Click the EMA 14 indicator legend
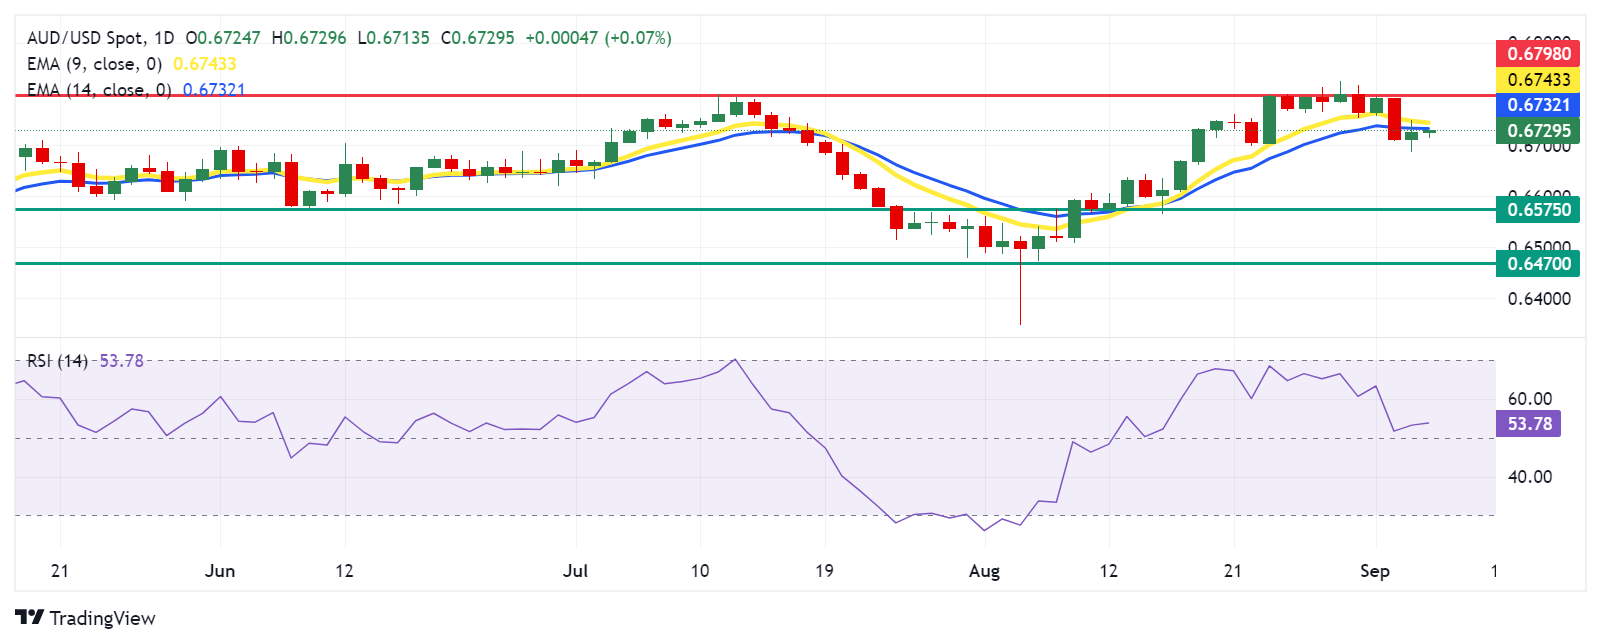 click(98, 90)
